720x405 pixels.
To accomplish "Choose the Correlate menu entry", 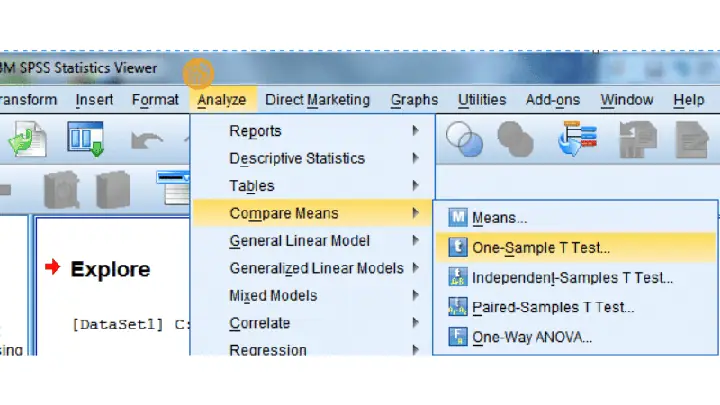I will pos(312,323).
